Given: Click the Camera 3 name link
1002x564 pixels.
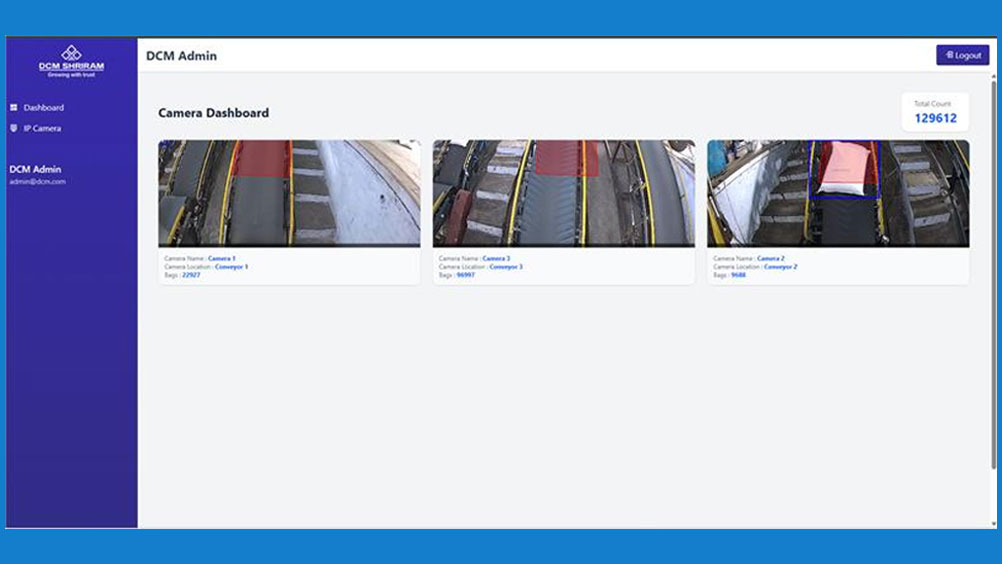Looking at the screenshot, I should 496,259.
